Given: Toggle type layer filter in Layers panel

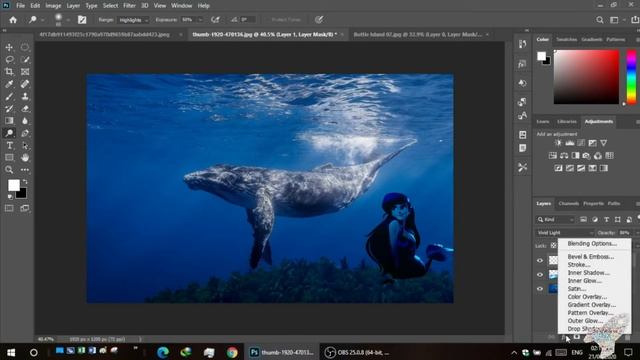Looking at the screenshot, I should (607, 220).
